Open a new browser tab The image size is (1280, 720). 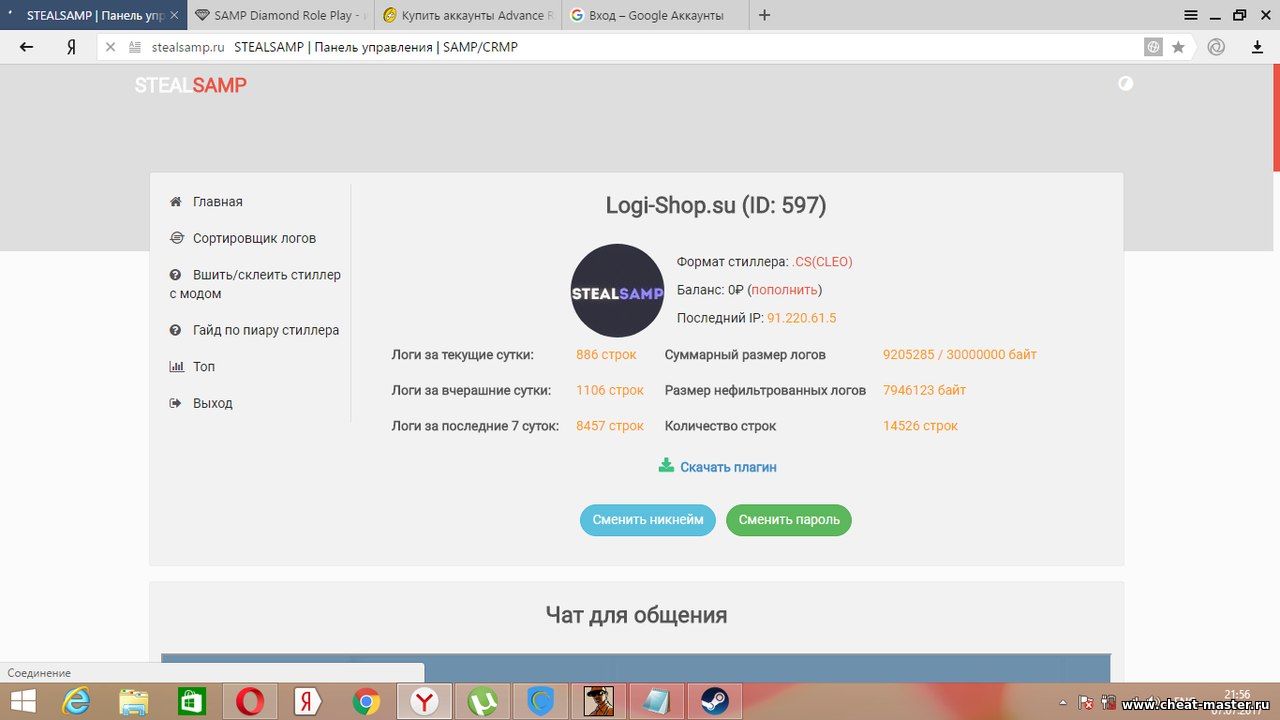point(765,15)
